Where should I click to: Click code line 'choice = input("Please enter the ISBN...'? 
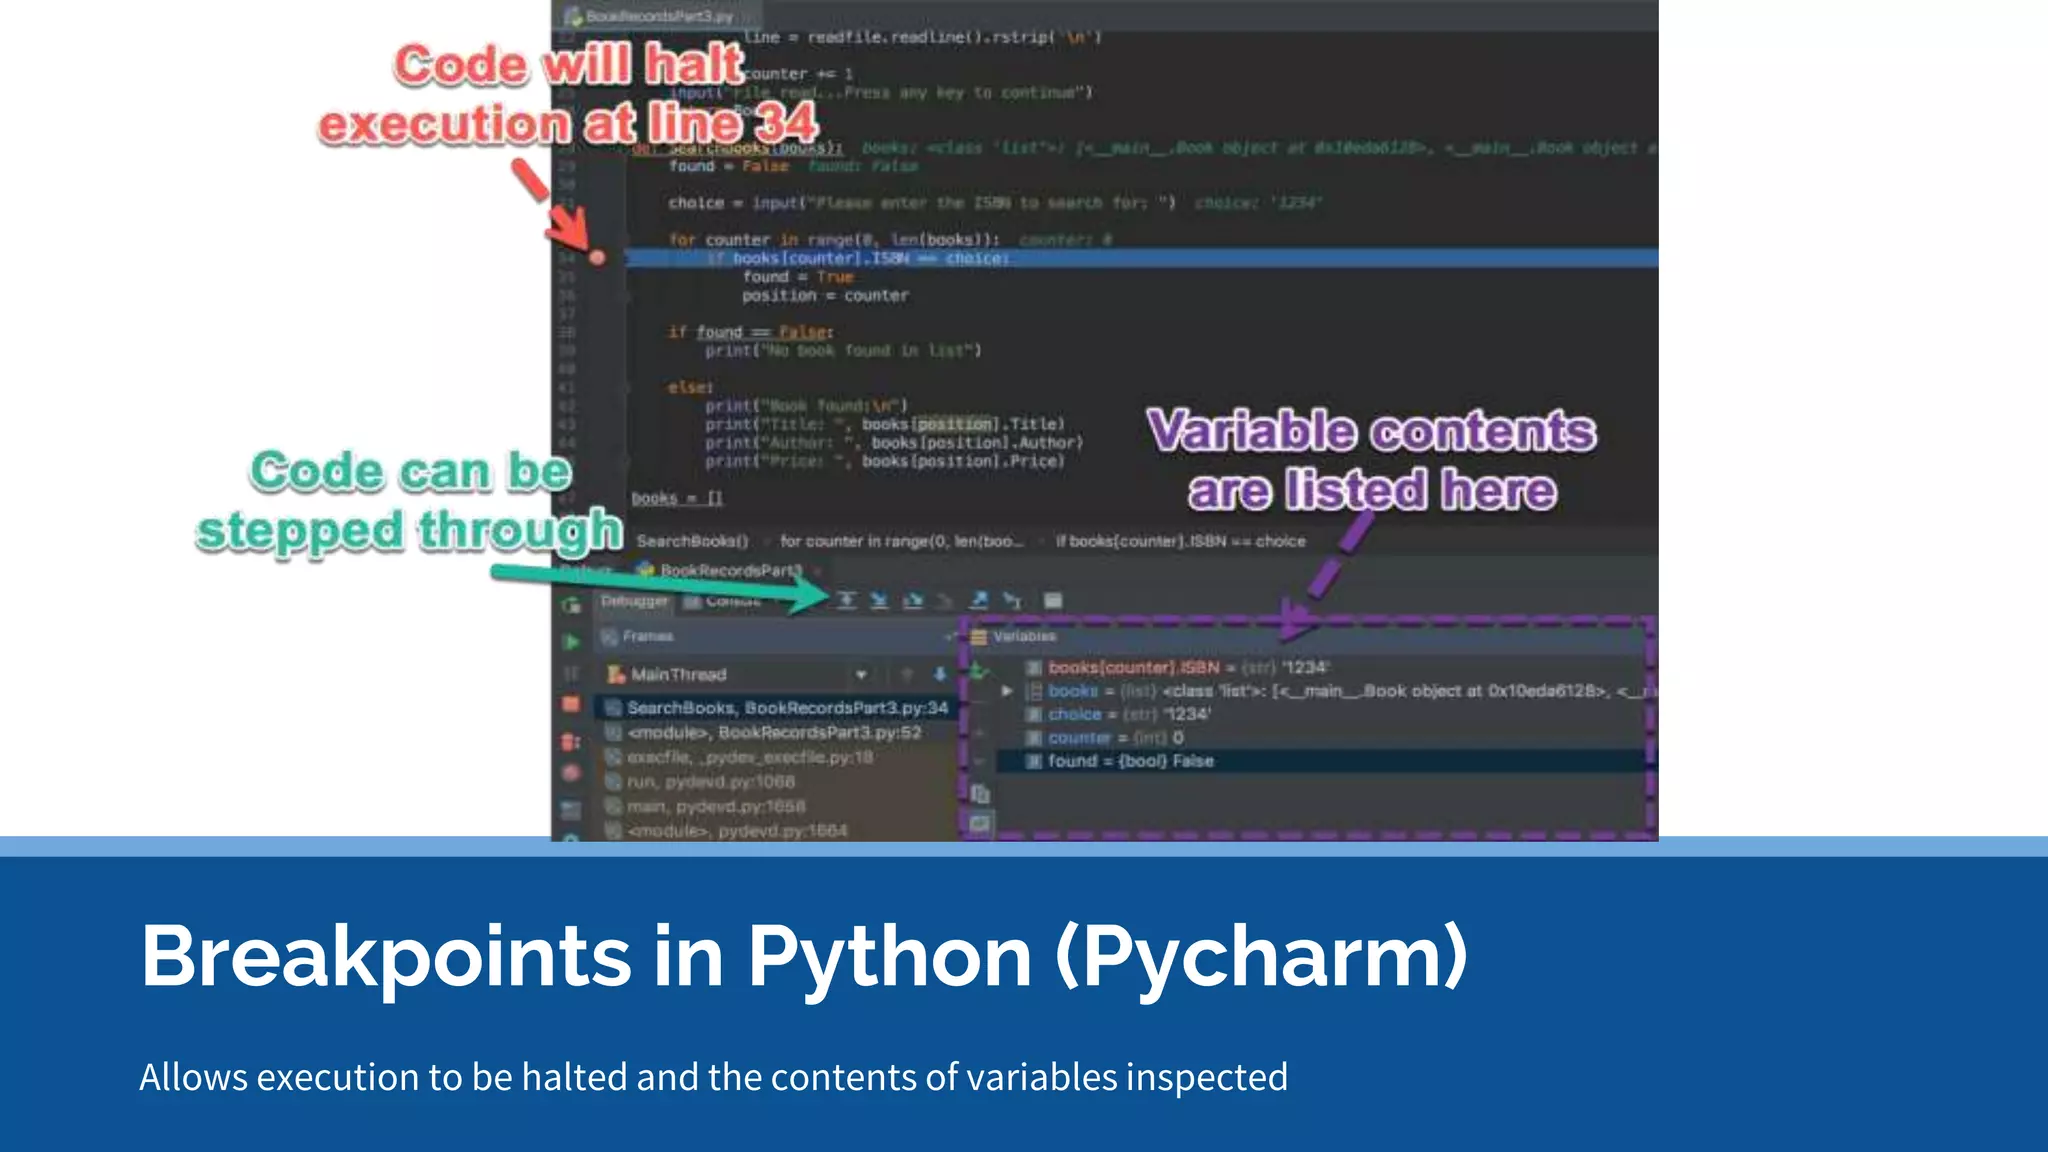[x=922, y=203]
